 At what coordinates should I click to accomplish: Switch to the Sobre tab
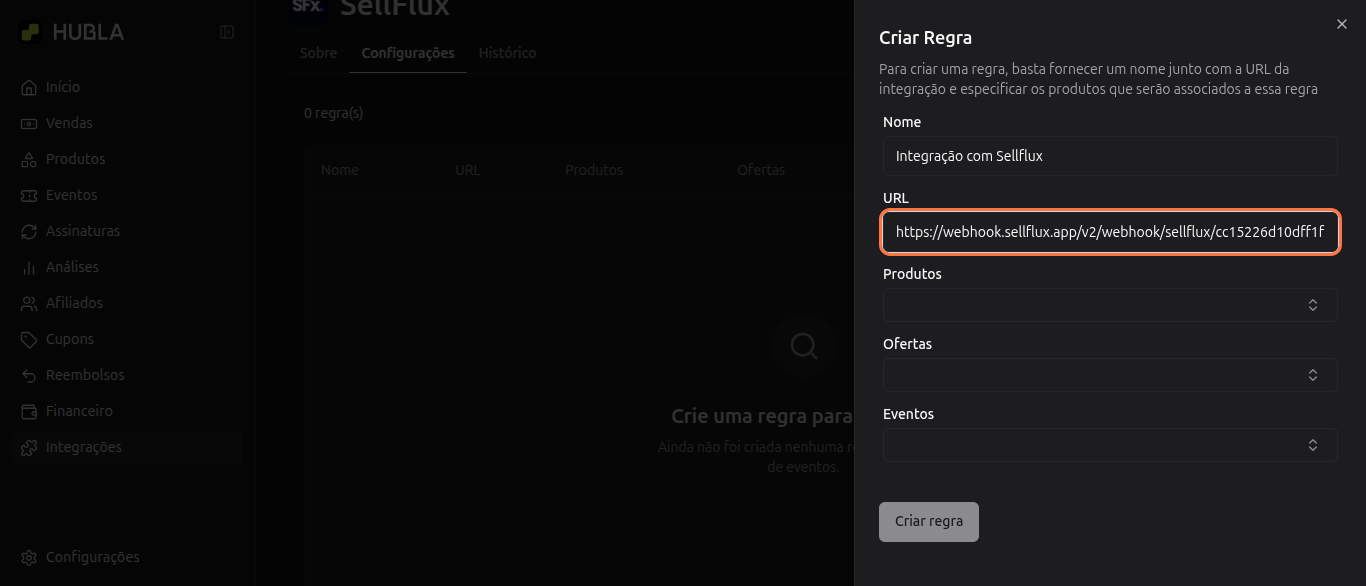click(318, 53)
